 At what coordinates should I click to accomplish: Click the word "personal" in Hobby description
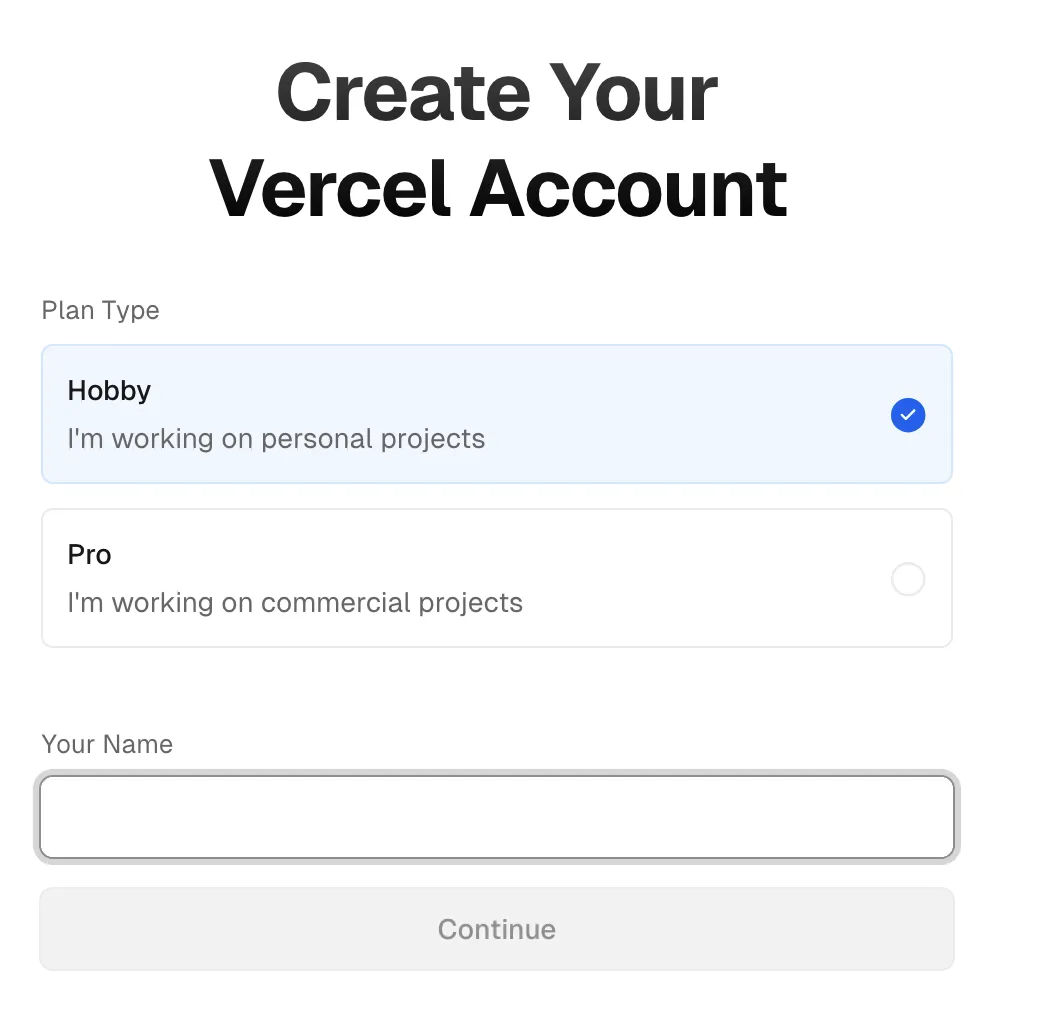tap(320, 439)
